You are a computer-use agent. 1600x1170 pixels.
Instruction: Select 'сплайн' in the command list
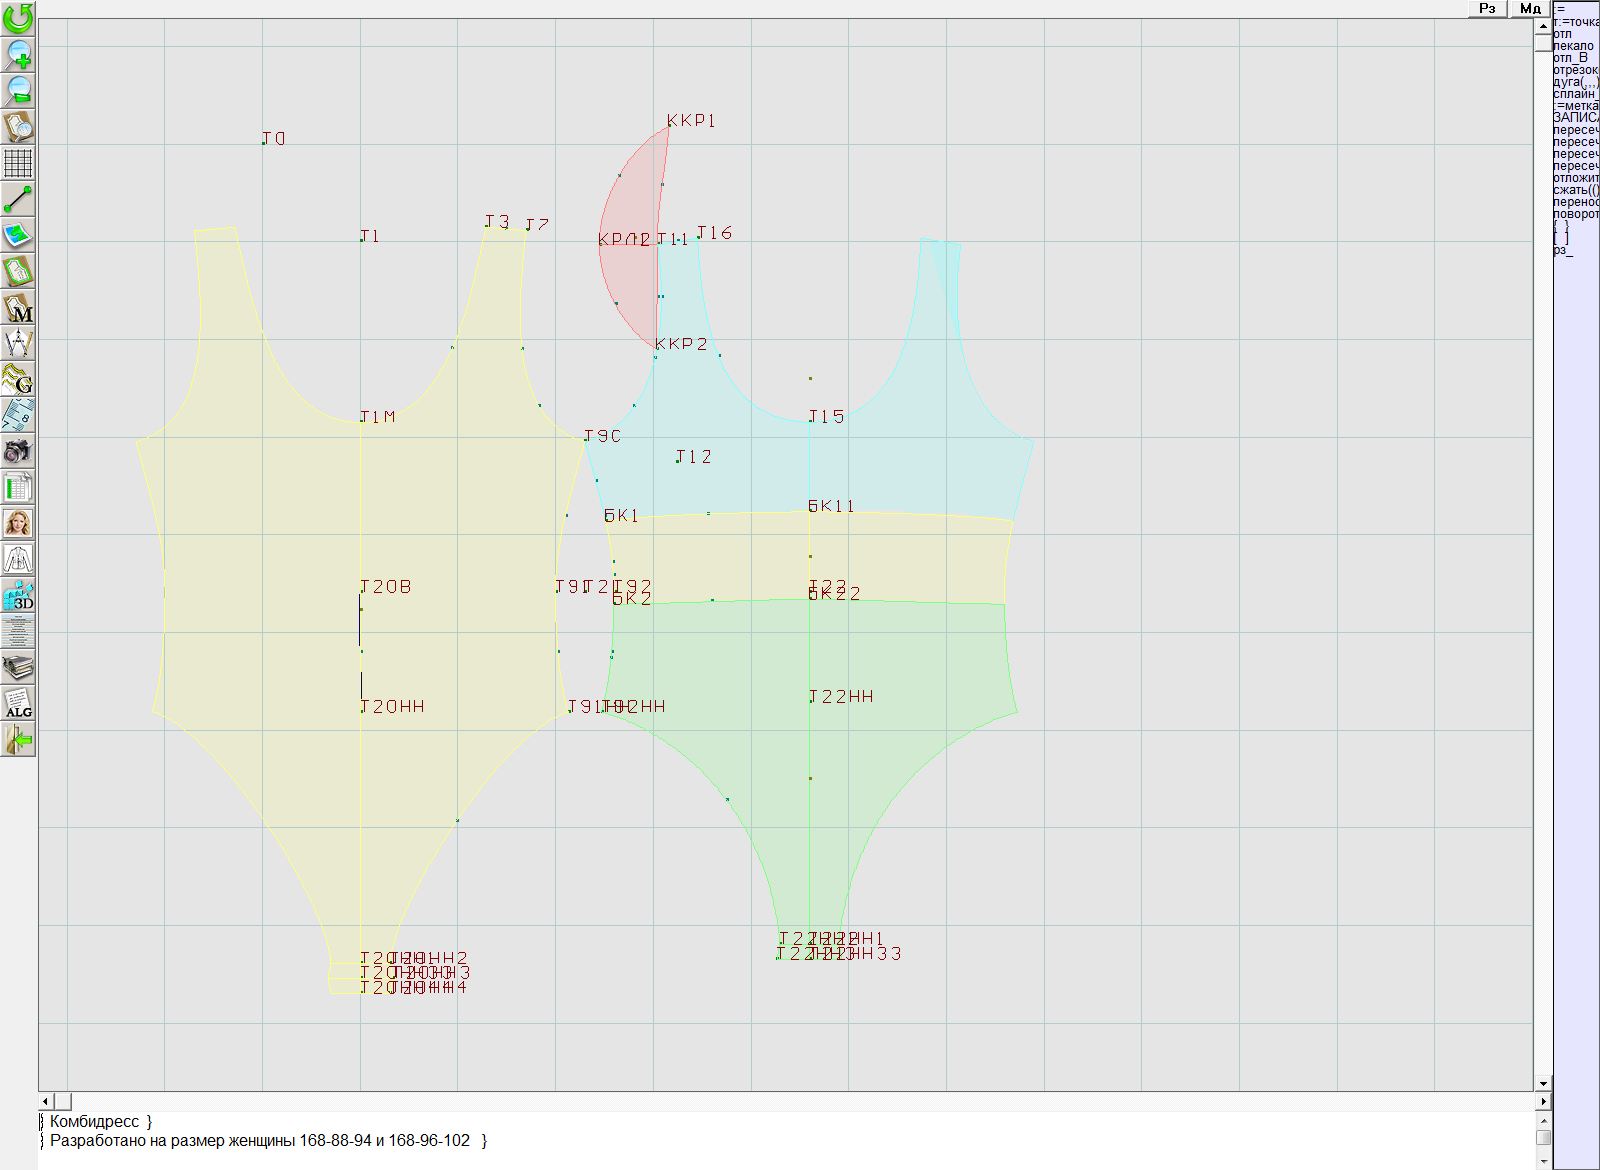1575,94
